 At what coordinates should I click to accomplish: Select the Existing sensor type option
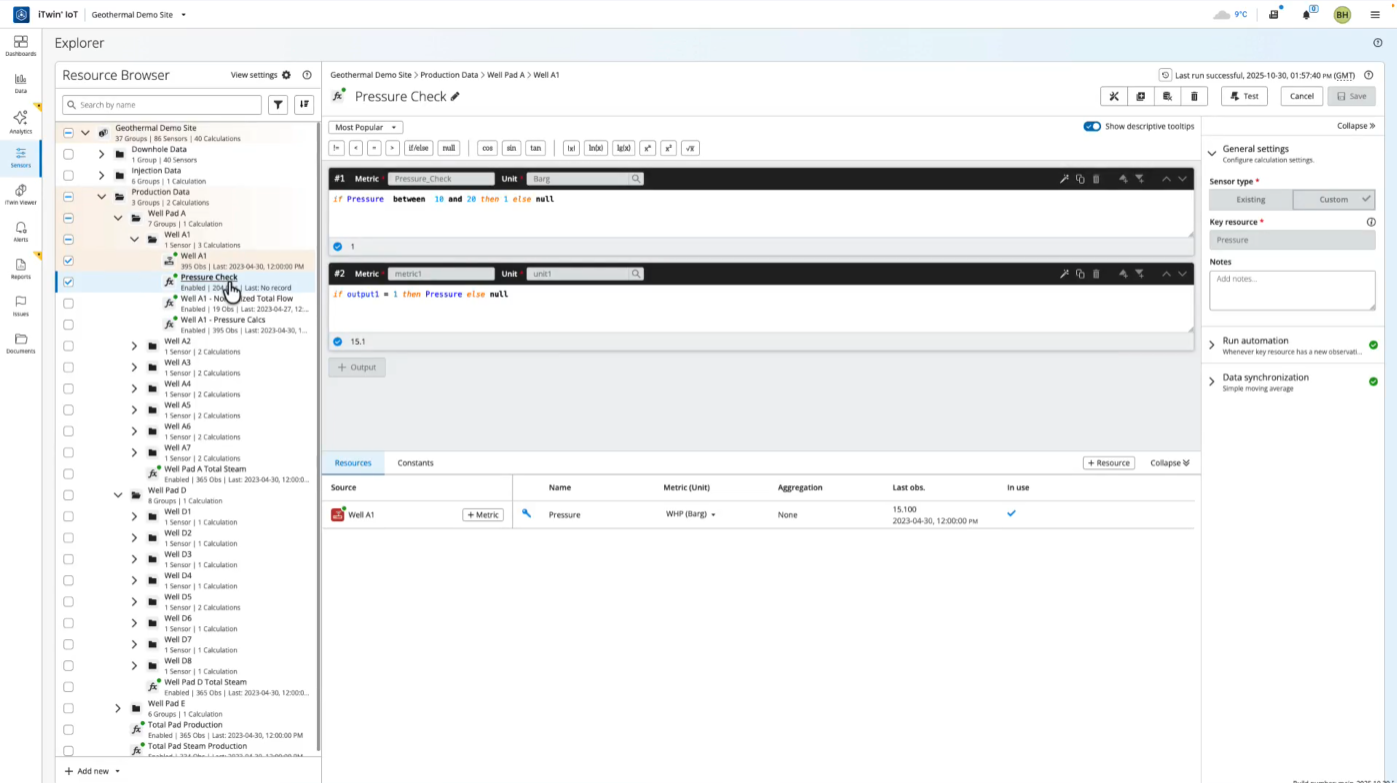(x=1250, y=199)
